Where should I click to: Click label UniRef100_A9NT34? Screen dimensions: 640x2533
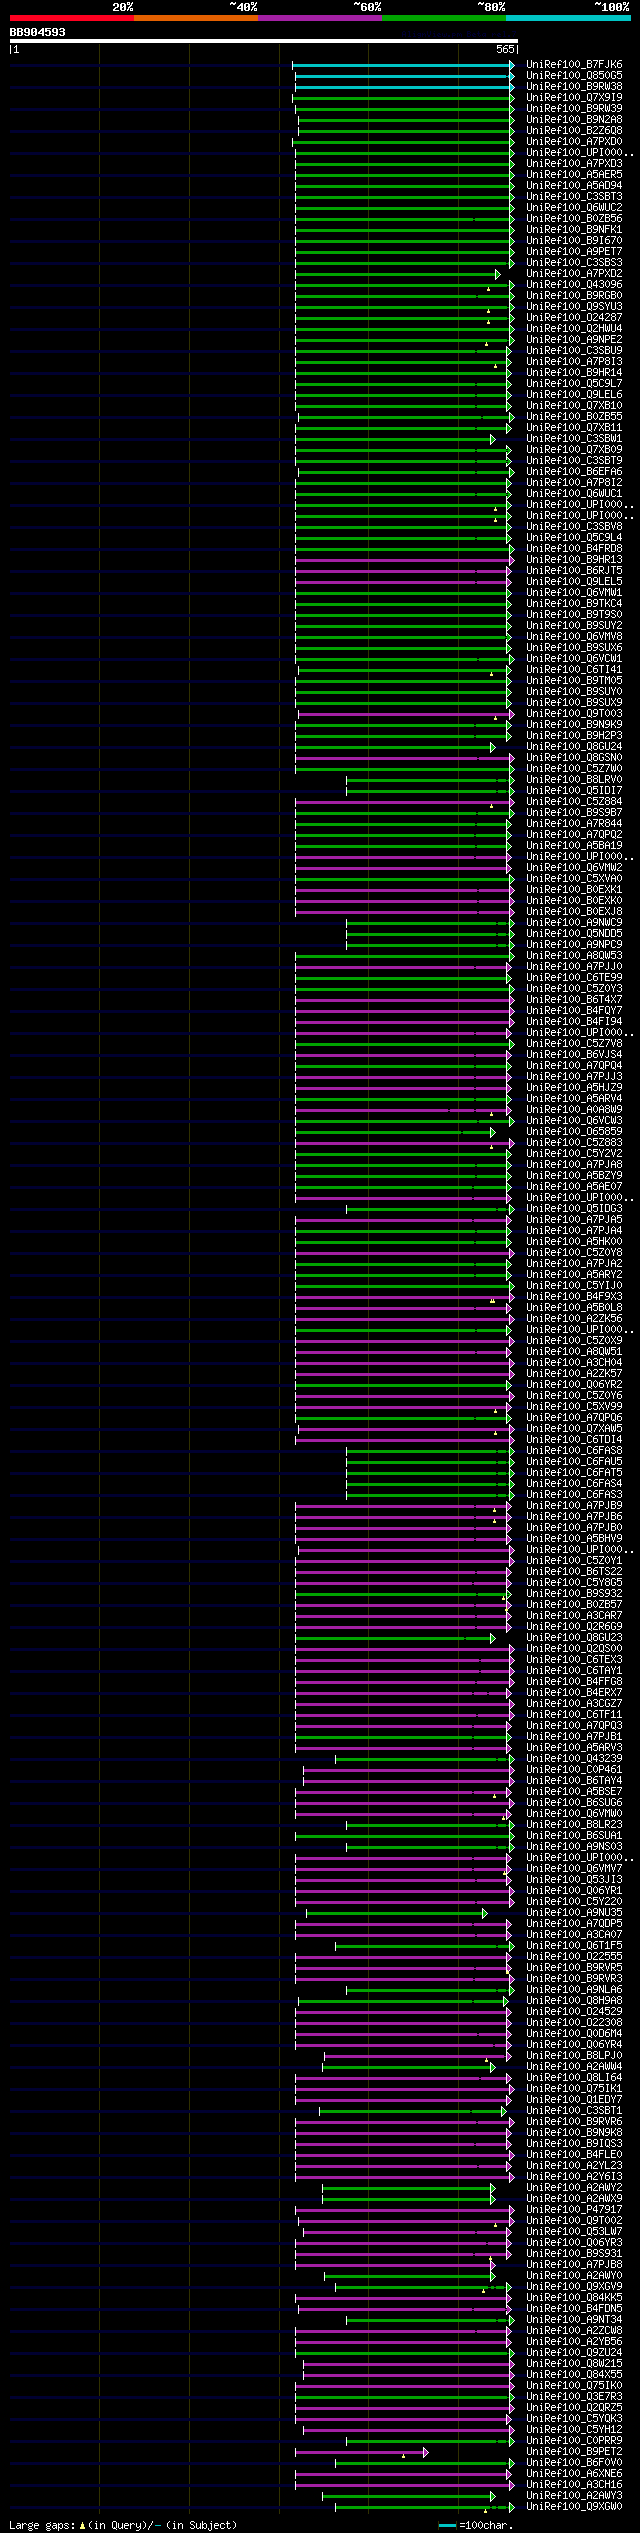(574, 2320)
